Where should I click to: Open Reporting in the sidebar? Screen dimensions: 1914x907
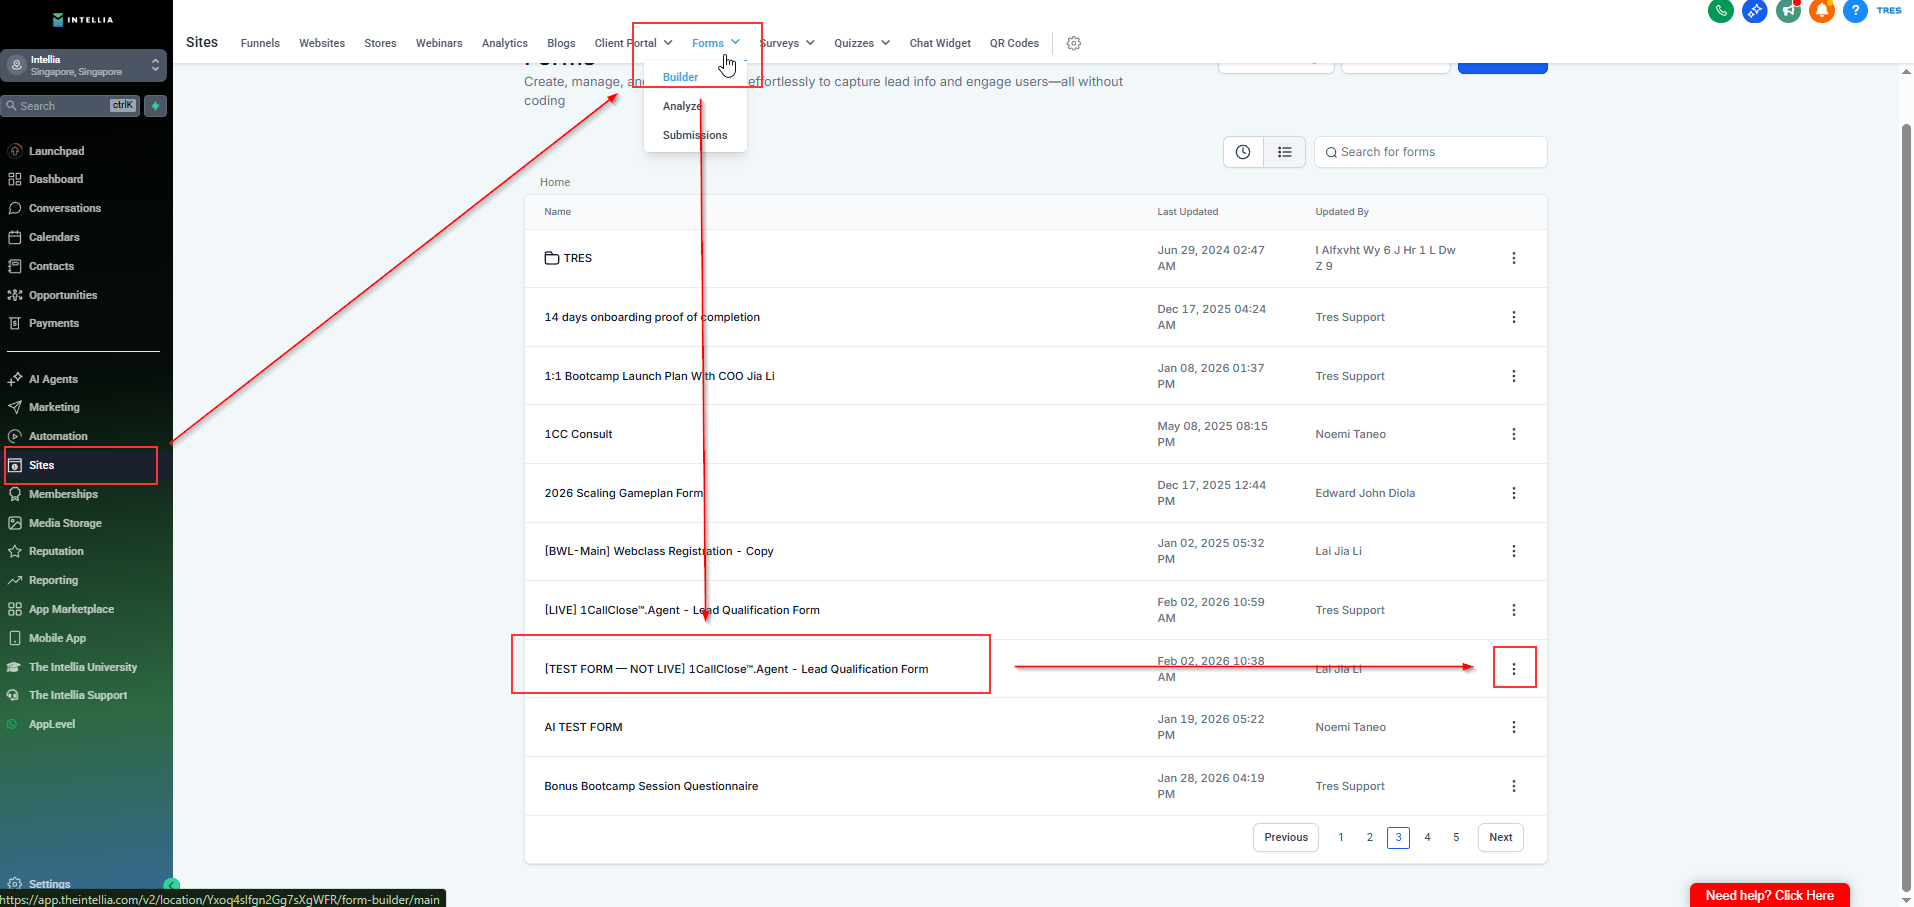53,580
